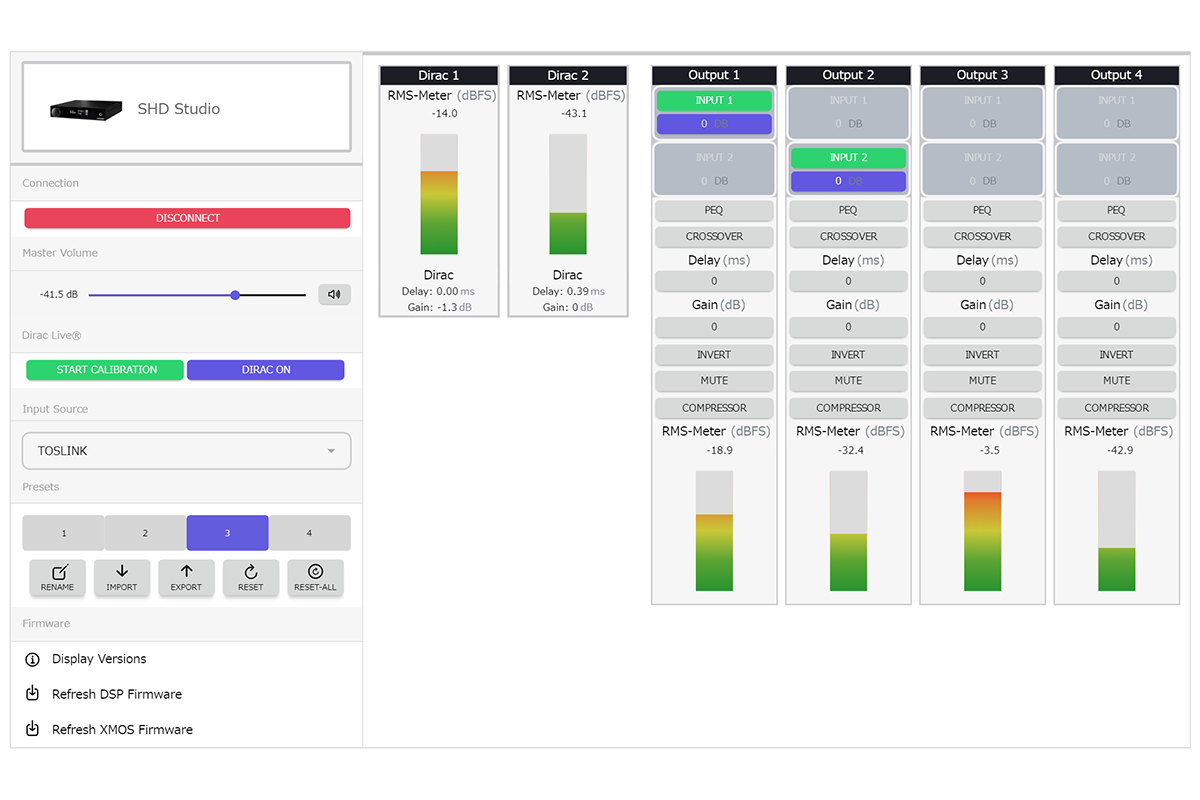This screenshot has width=1200, height=800.
Task: Select preset 1 tab
Action: click(64, 533)
